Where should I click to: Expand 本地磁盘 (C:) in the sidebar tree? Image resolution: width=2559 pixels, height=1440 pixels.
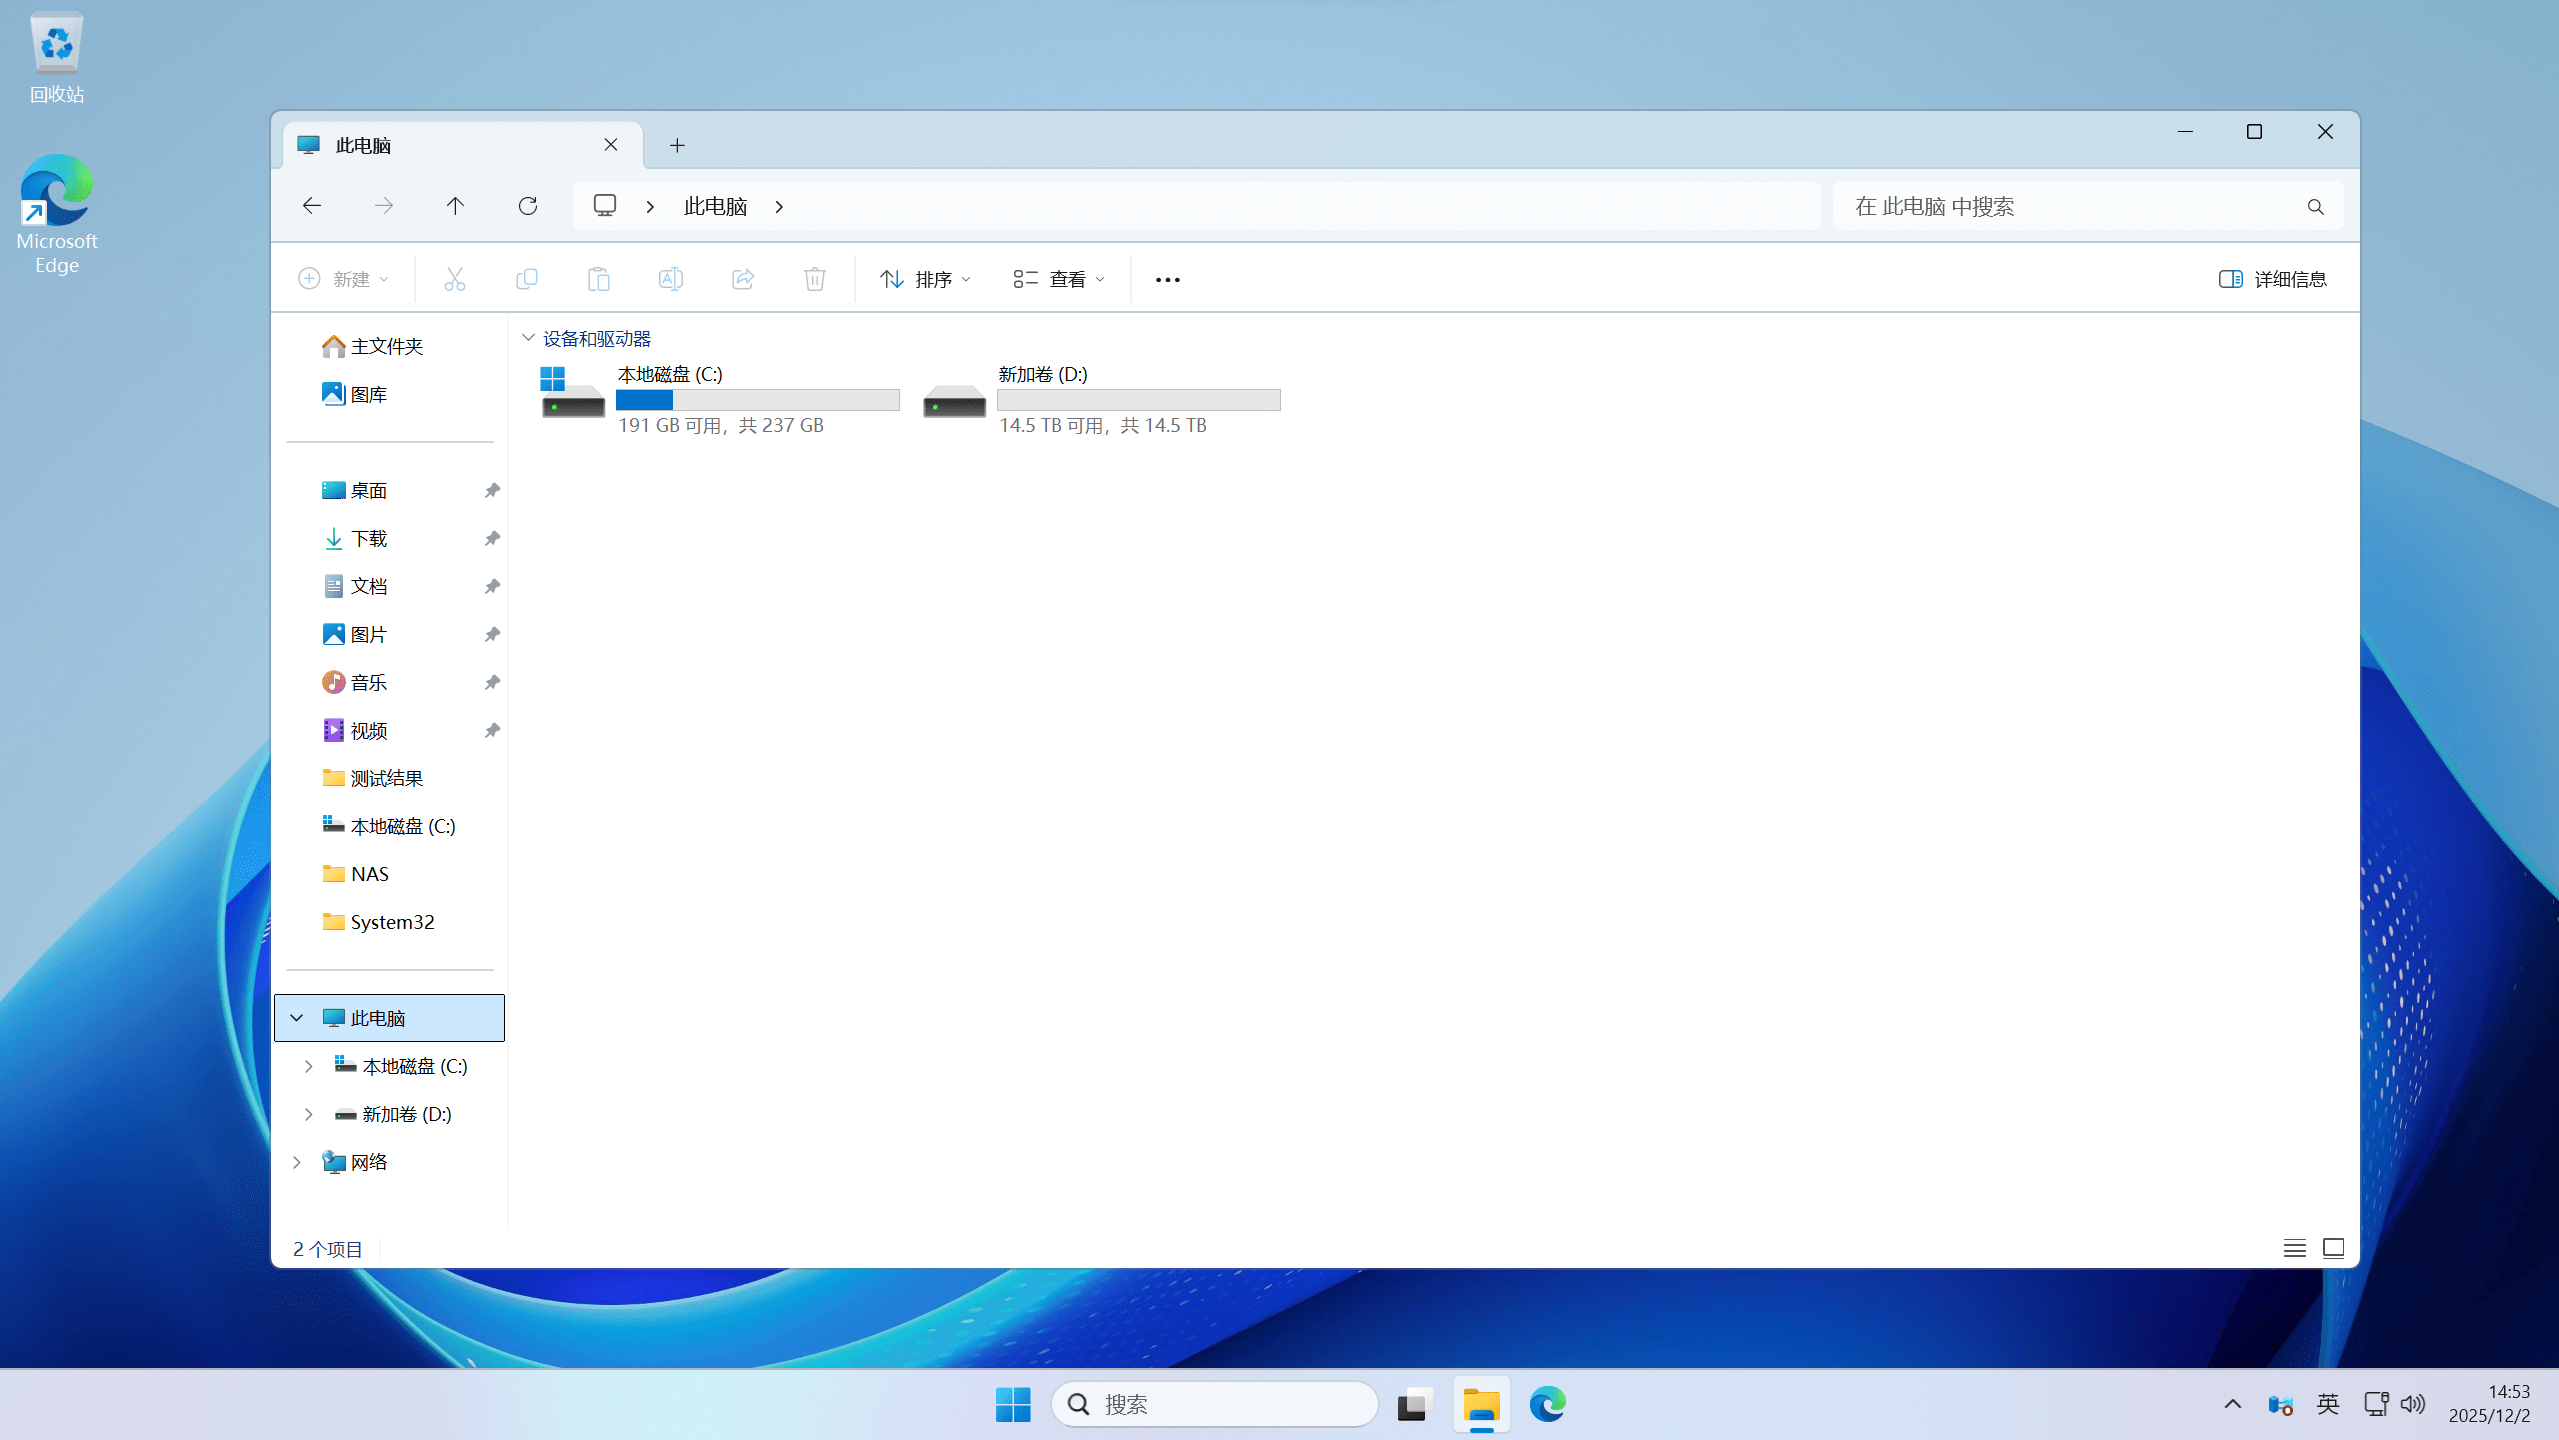(308, 1066)
